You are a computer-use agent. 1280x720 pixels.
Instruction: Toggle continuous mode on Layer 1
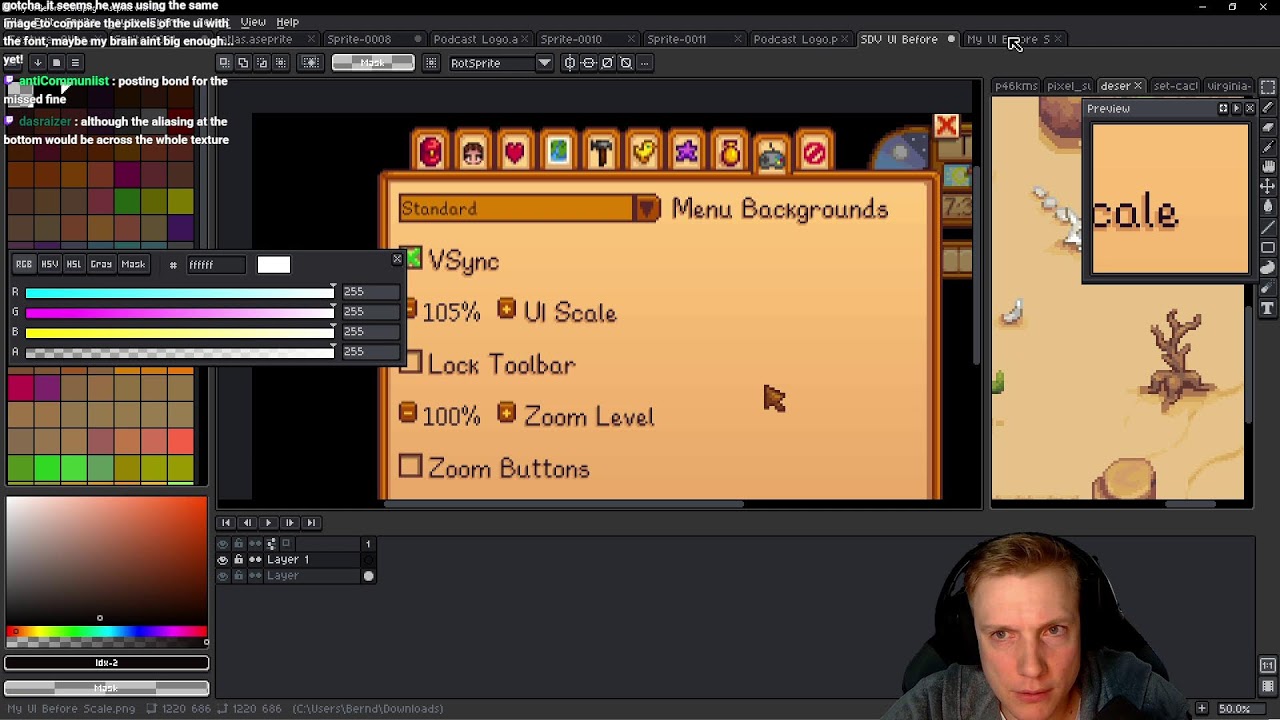[x=255, y=560]
